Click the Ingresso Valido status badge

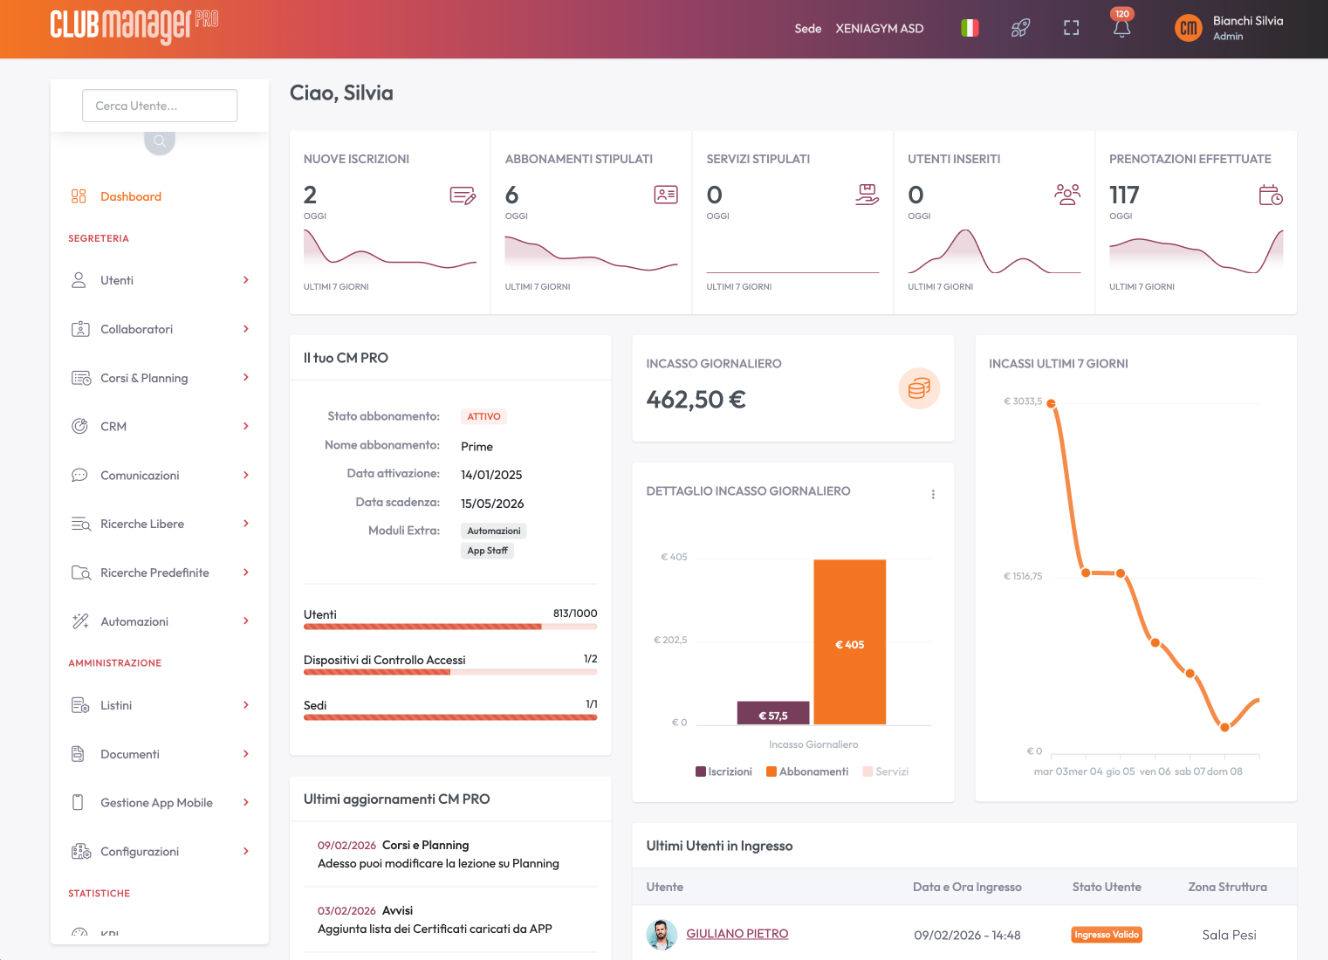[x=1106, y=934]
